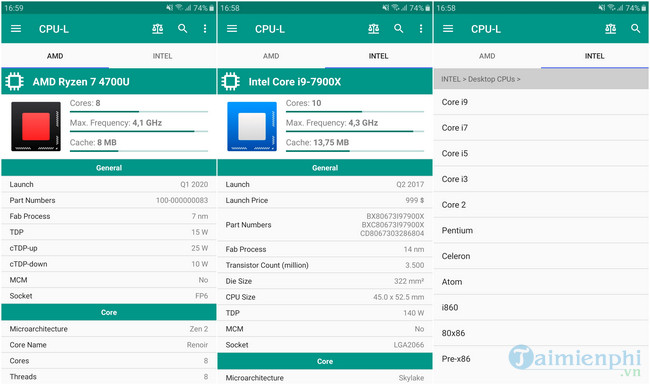Select INTEL tab on Ryzen screen
The height and width of the screenshot is (385, 650).
(162, 56)
